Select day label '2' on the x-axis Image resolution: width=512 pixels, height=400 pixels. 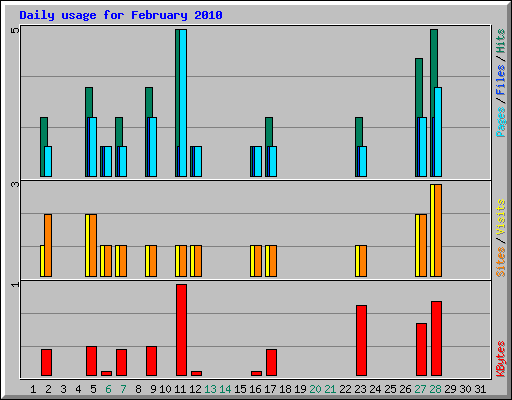(x=48, y=389)
